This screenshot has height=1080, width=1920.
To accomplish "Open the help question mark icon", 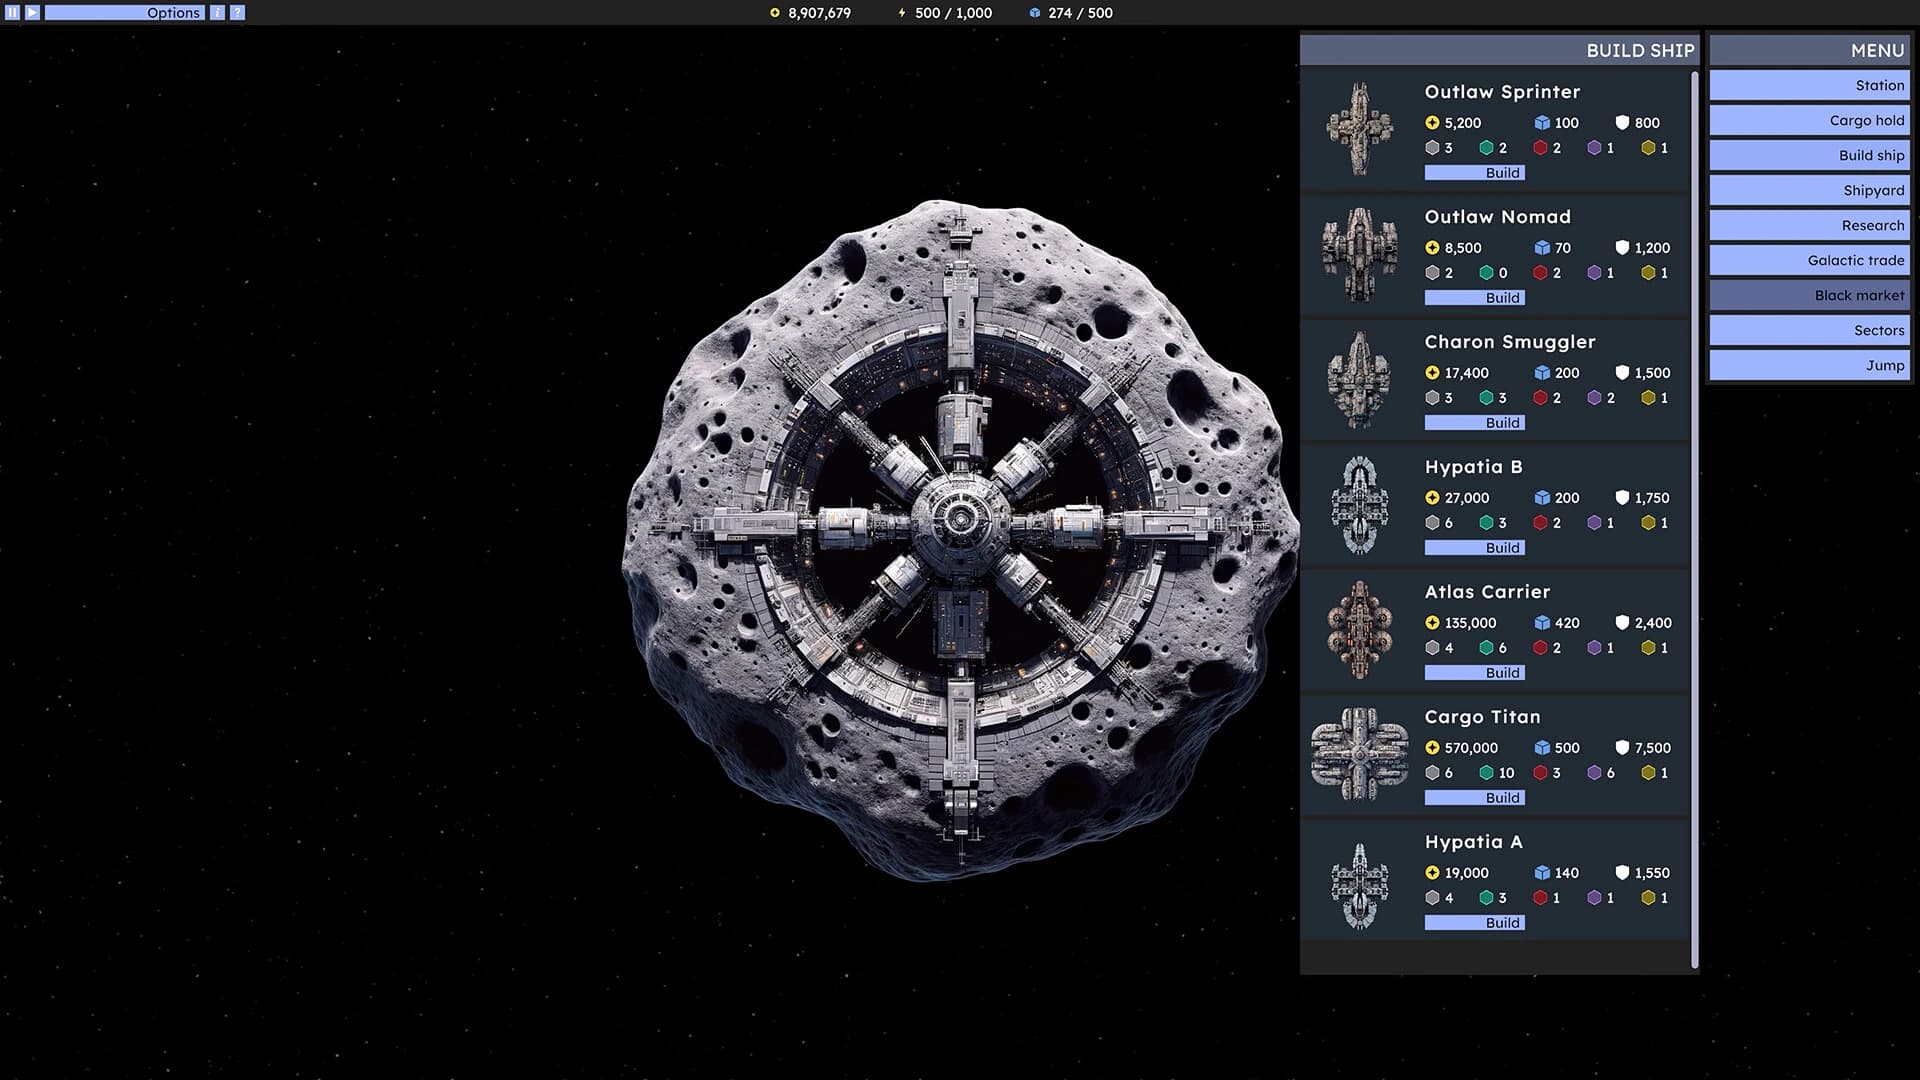I will point(237,12).
